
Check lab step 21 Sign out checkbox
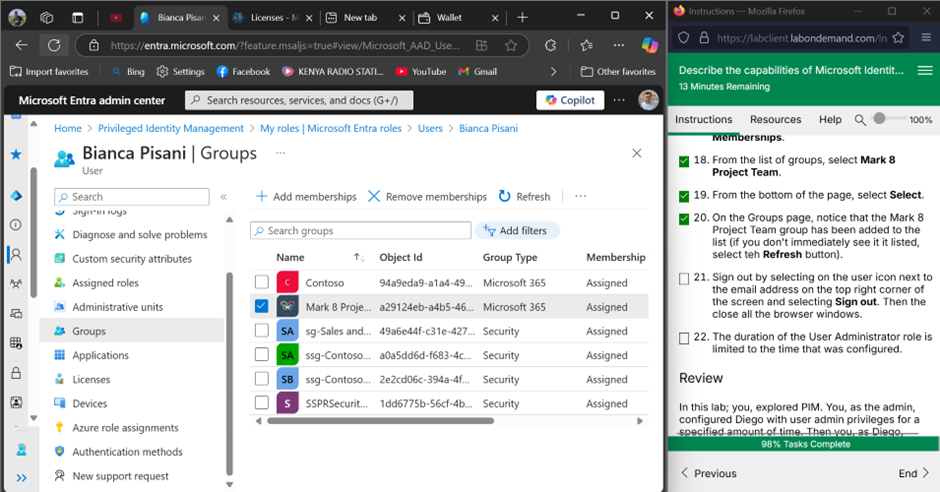pos(684,279)
